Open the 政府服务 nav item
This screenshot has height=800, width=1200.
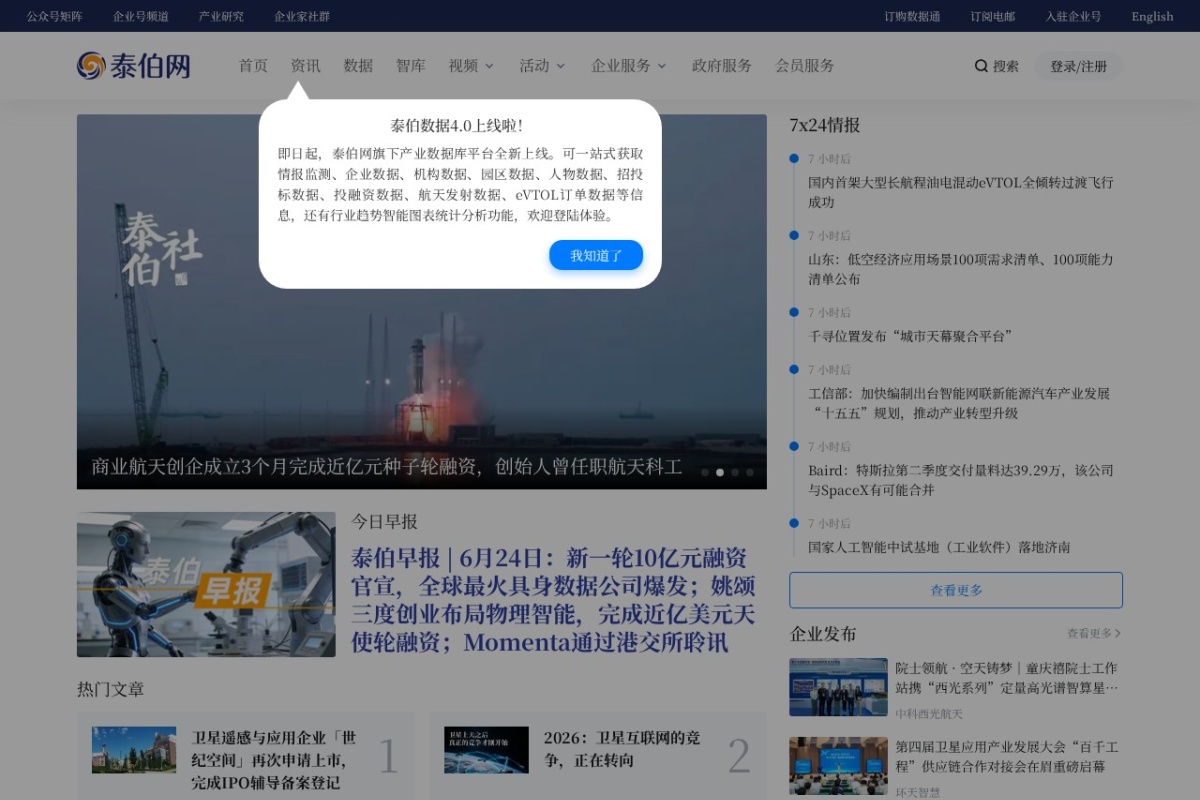[722, 66]
